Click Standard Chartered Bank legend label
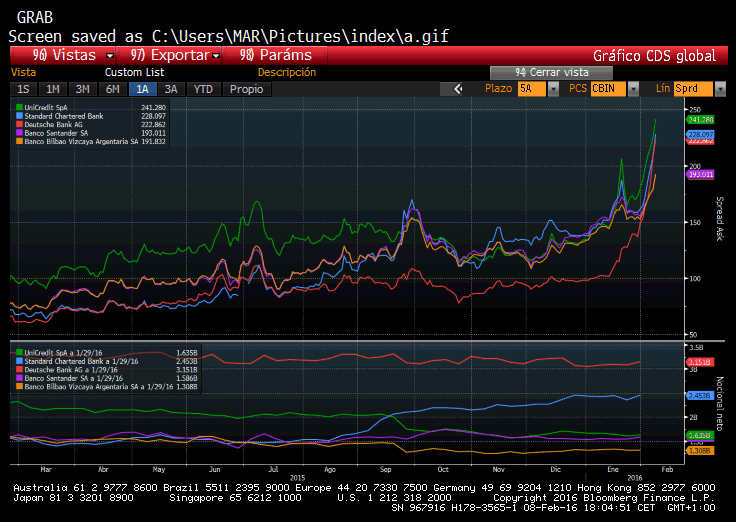 [x=64, y=116]
